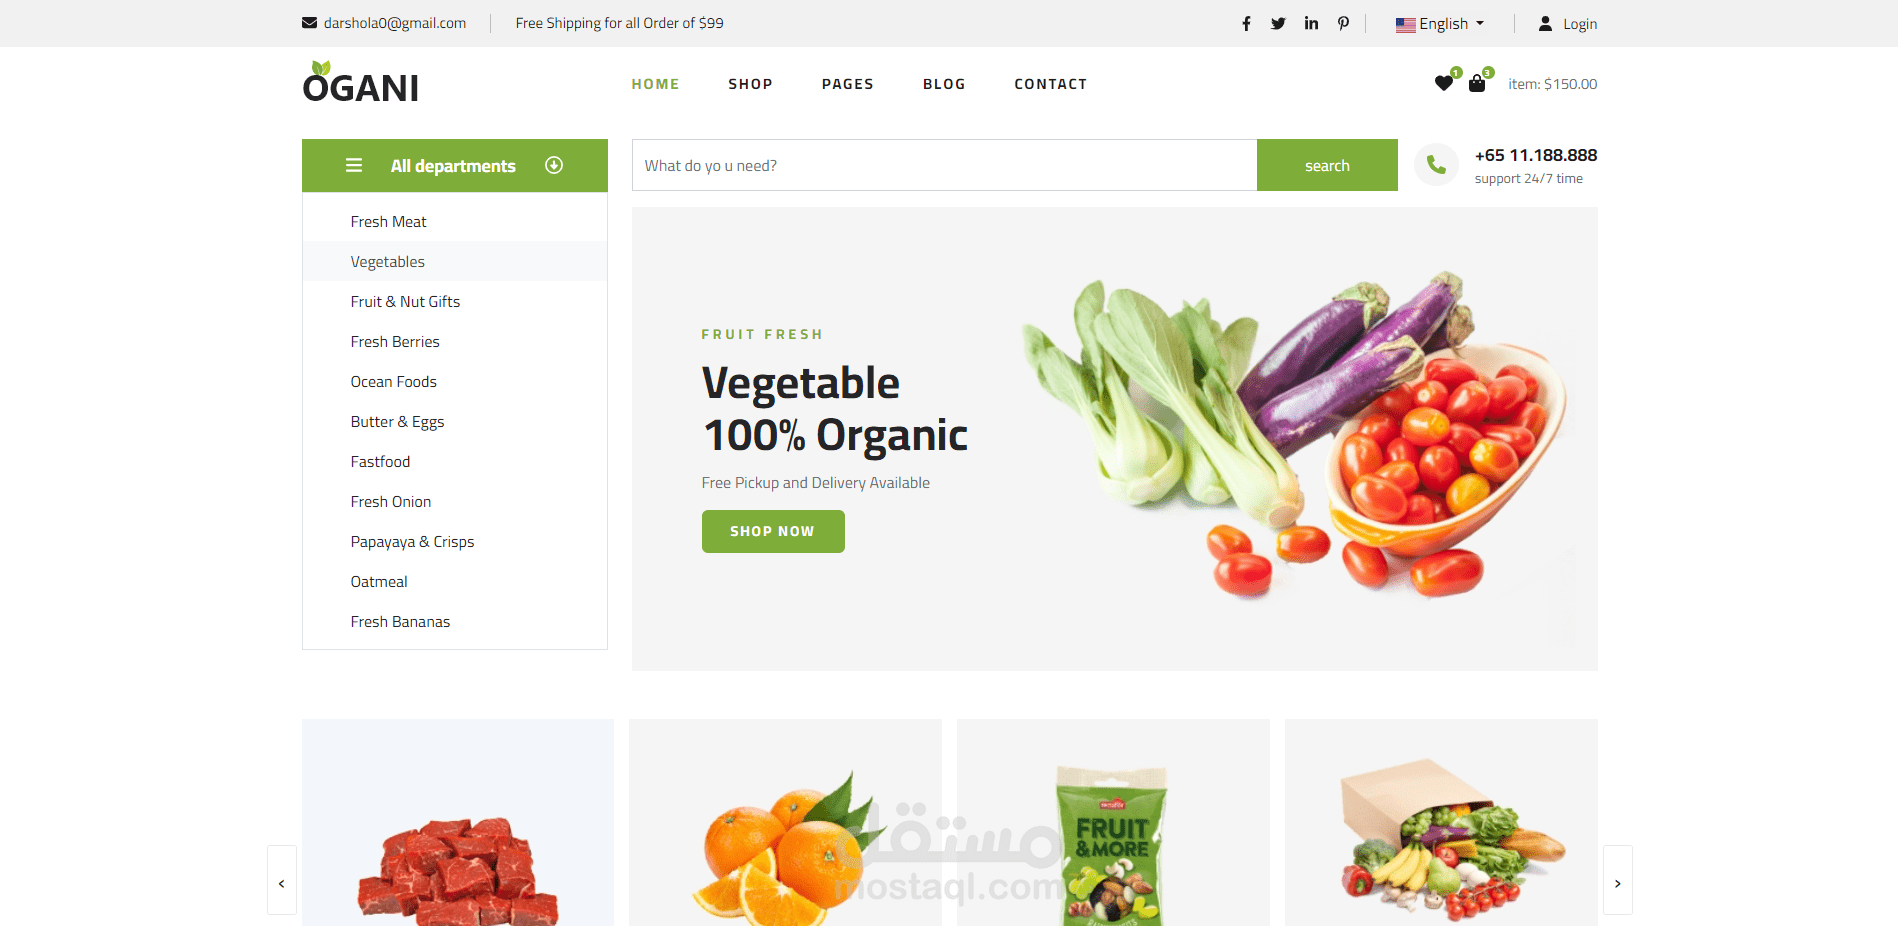Click the OGANI logo
Image resolution: width=1898 pixels, height=926 pixels.
pos(361,83)
